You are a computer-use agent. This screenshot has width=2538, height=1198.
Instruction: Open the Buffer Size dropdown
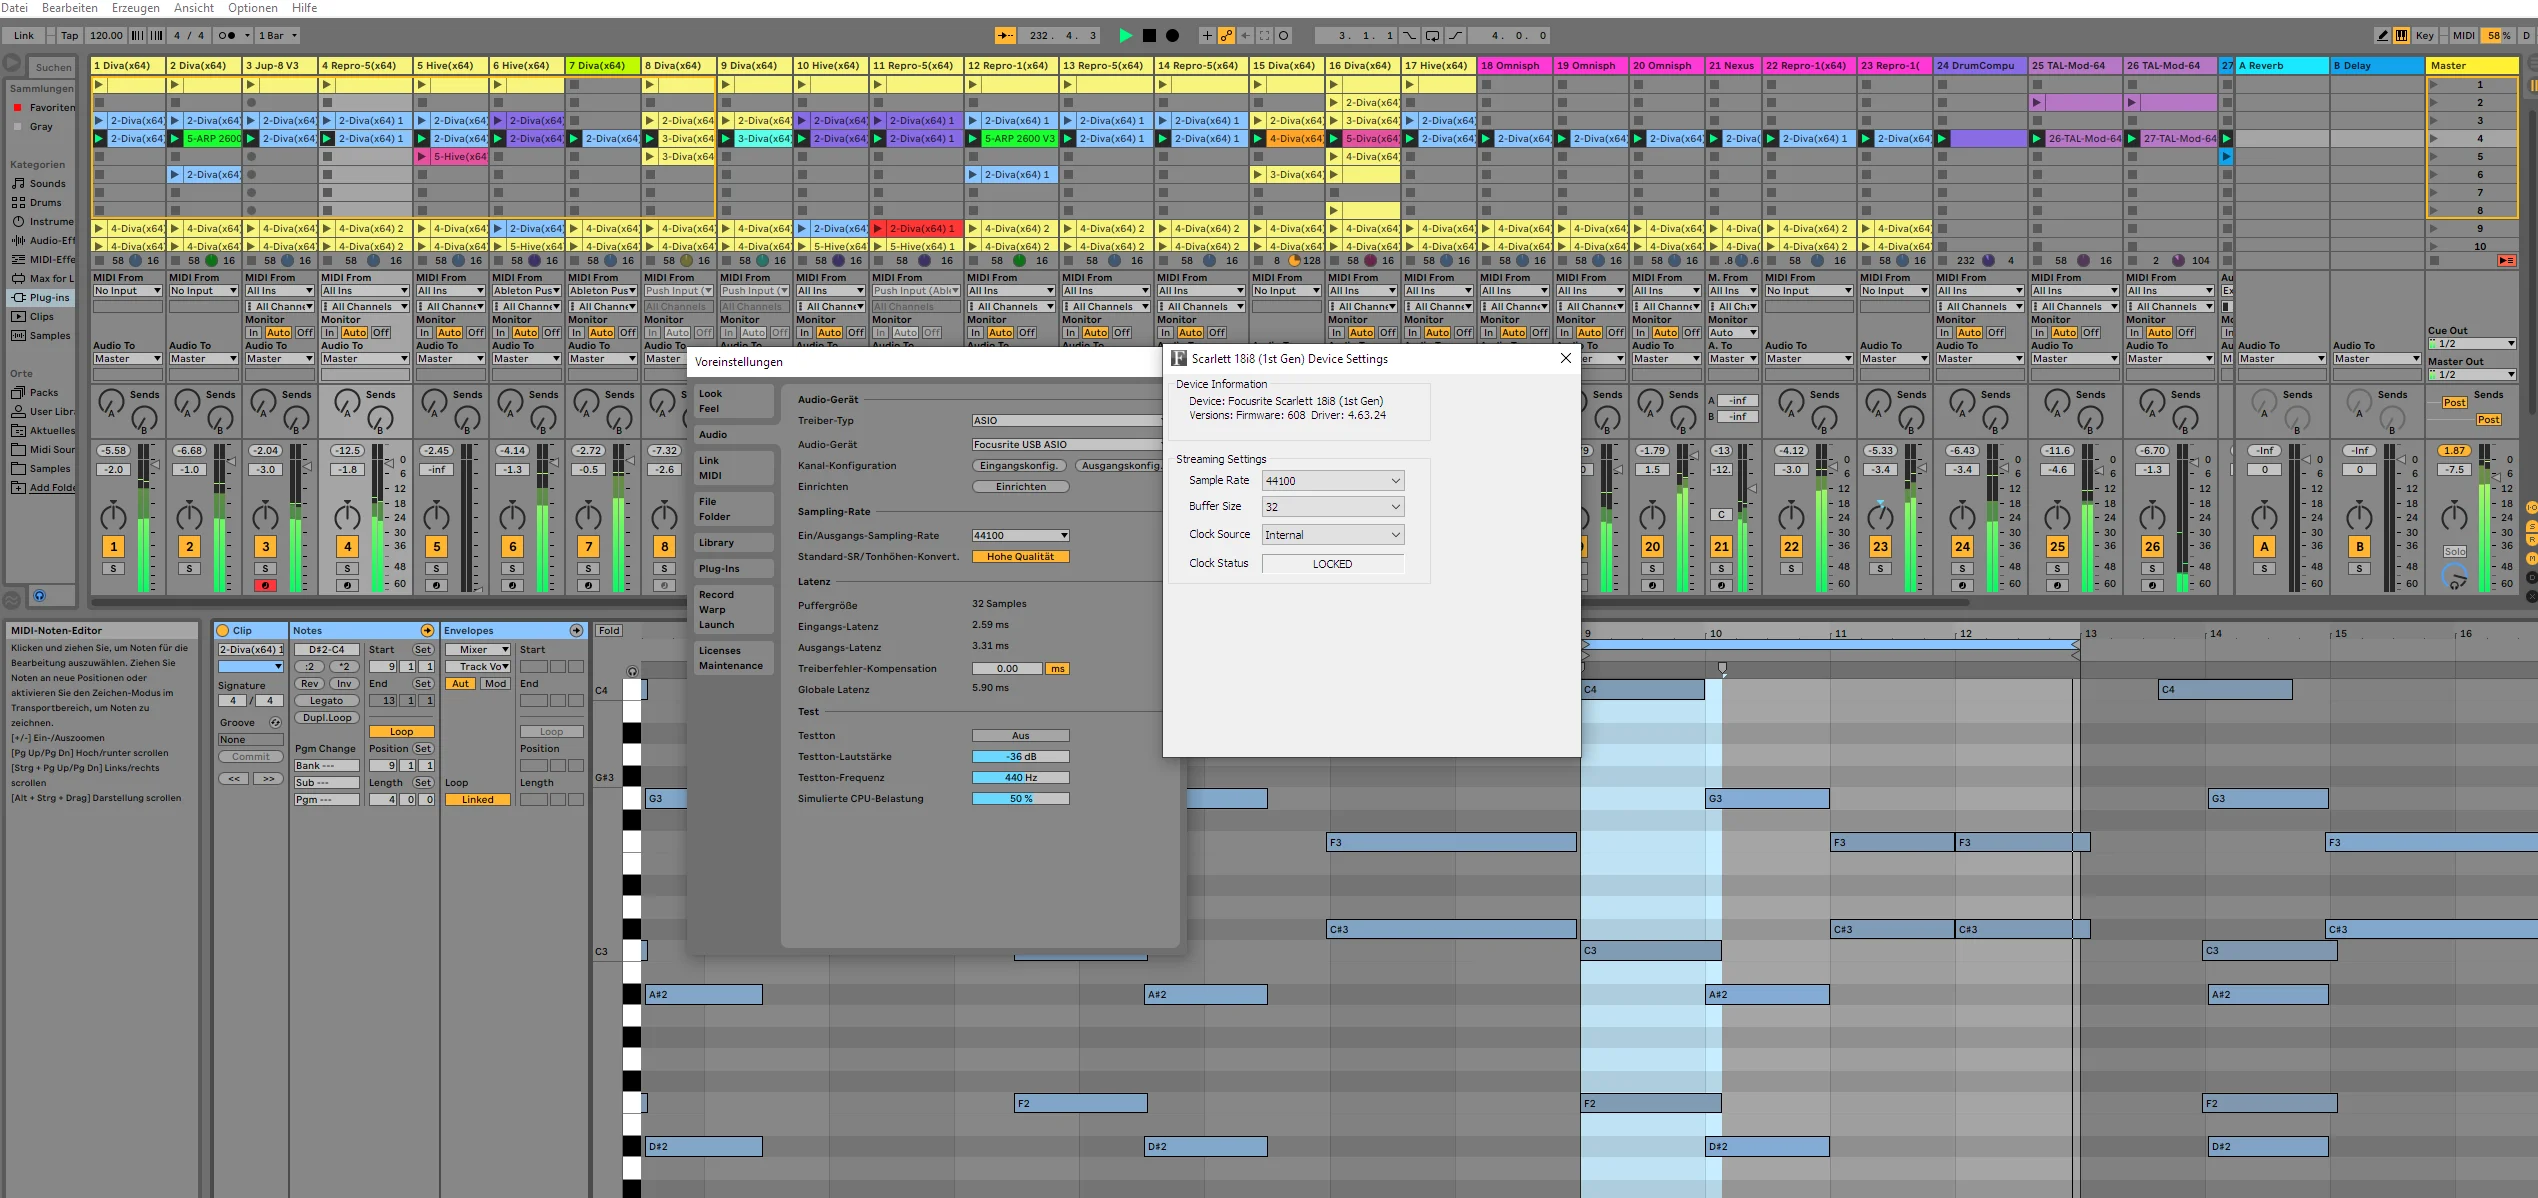pyautogui.click(x=1333, y=507)
